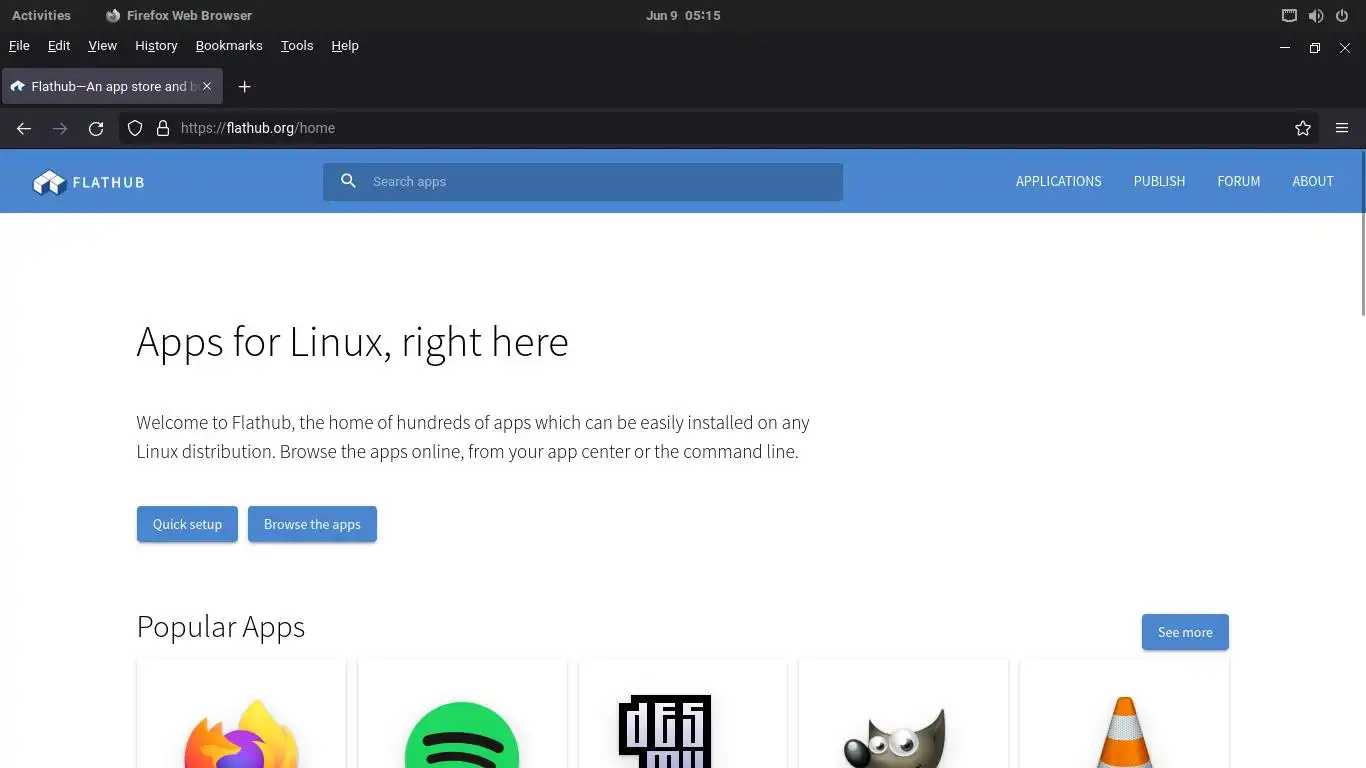Open the tracking protection shield icon
Image resolution: width=1366 pixels, height=768 pixels.
click(135, 128)
